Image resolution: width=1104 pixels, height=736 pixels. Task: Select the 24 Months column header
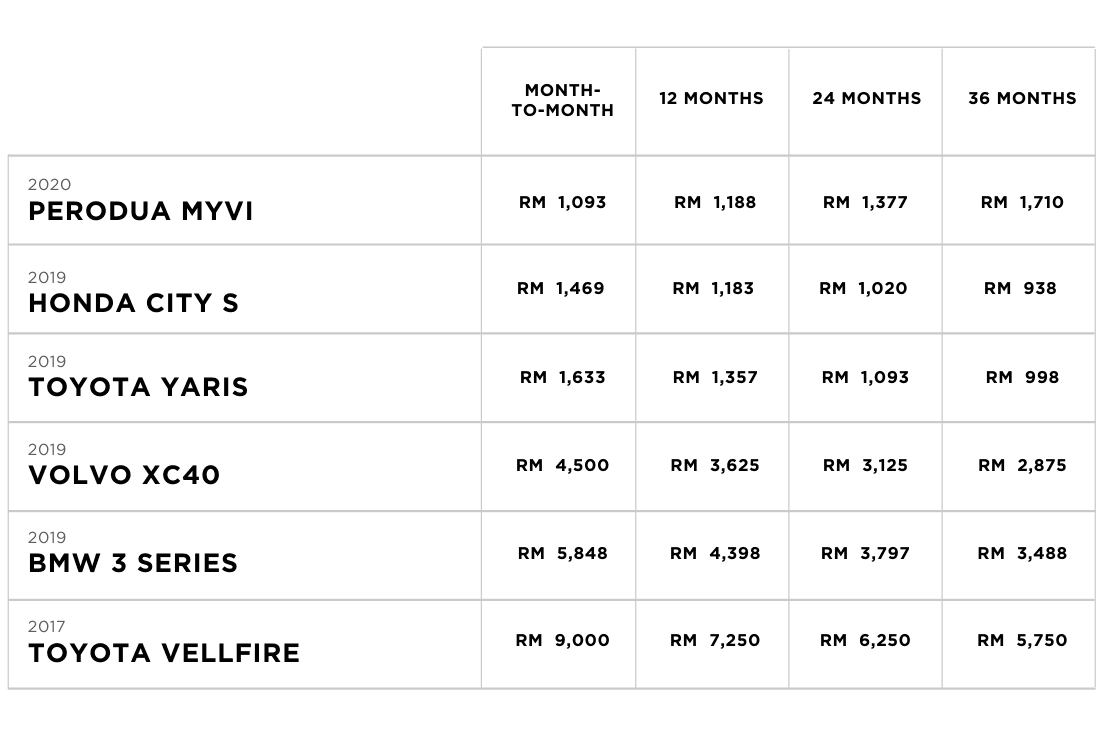click(x=867, y=99)
